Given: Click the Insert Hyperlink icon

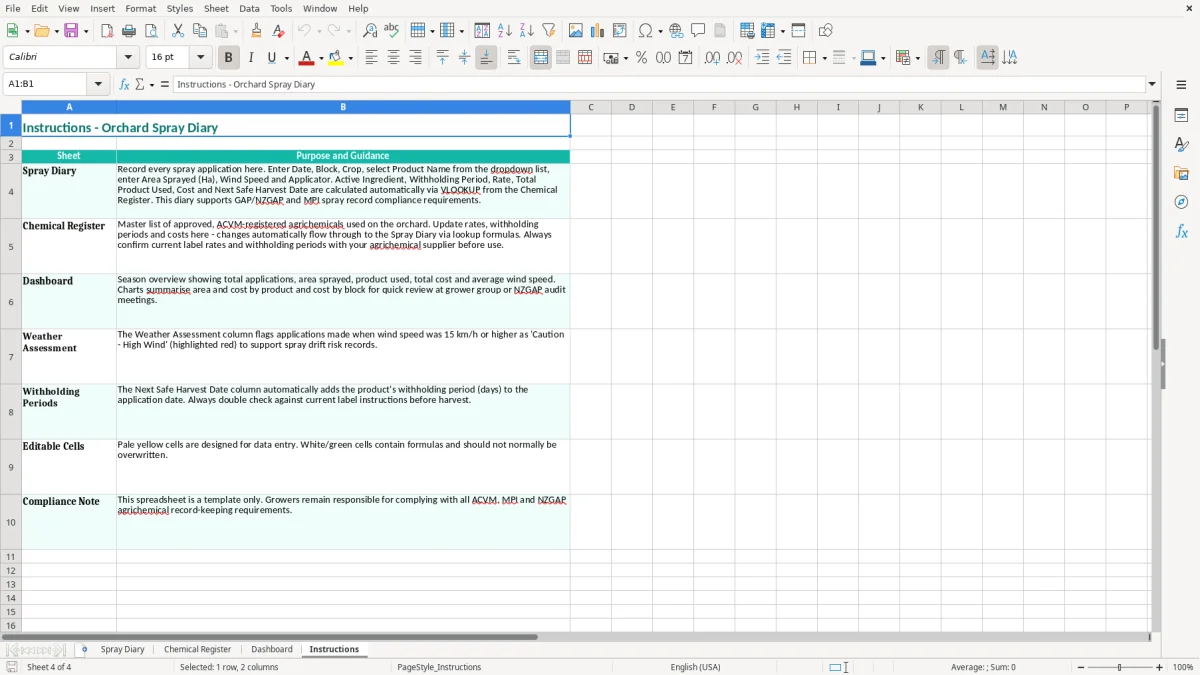Looking at the screenshot, I should [x=676, y=31].
